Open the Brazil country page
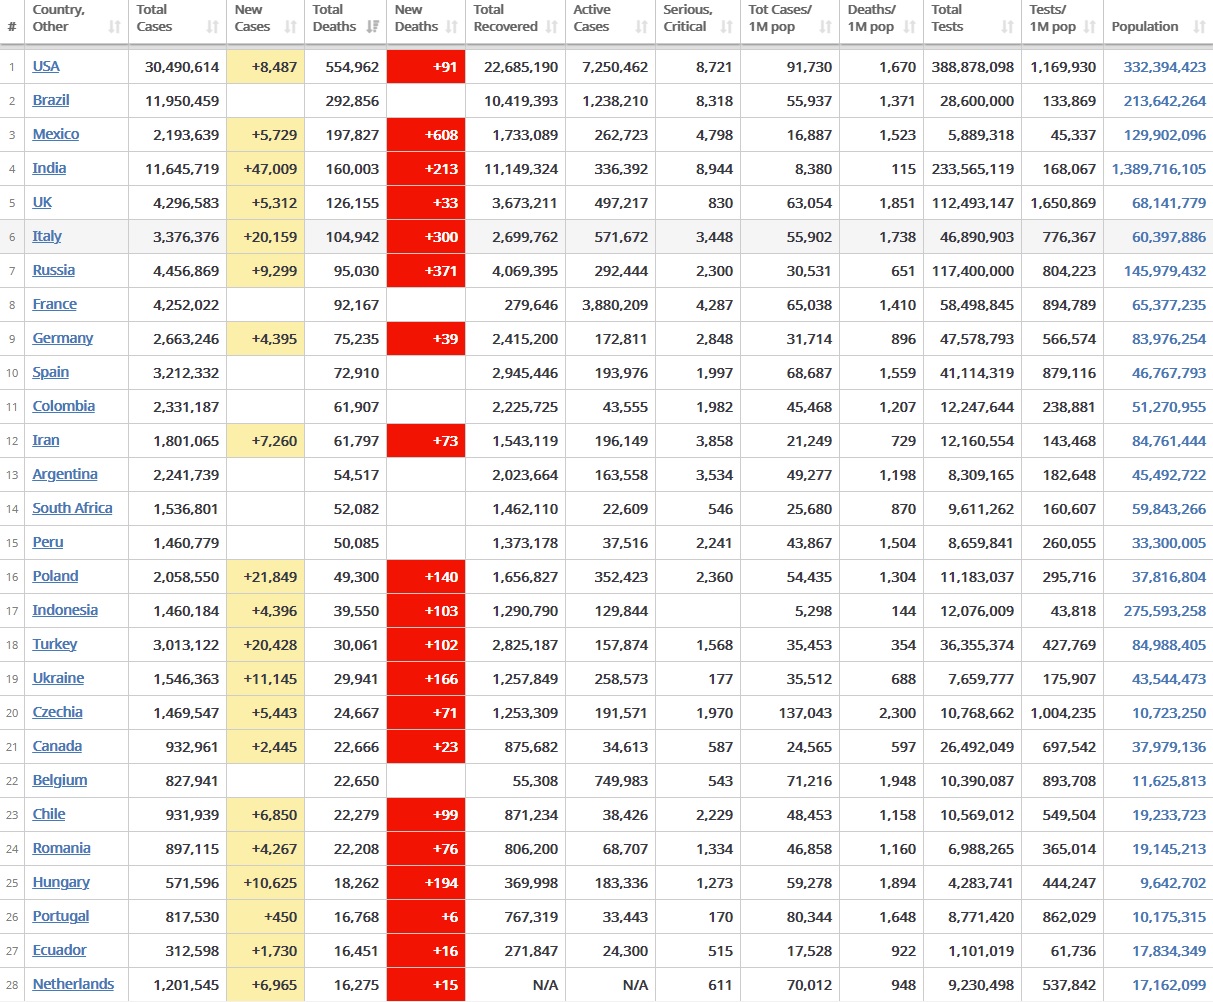 point(51,100)
